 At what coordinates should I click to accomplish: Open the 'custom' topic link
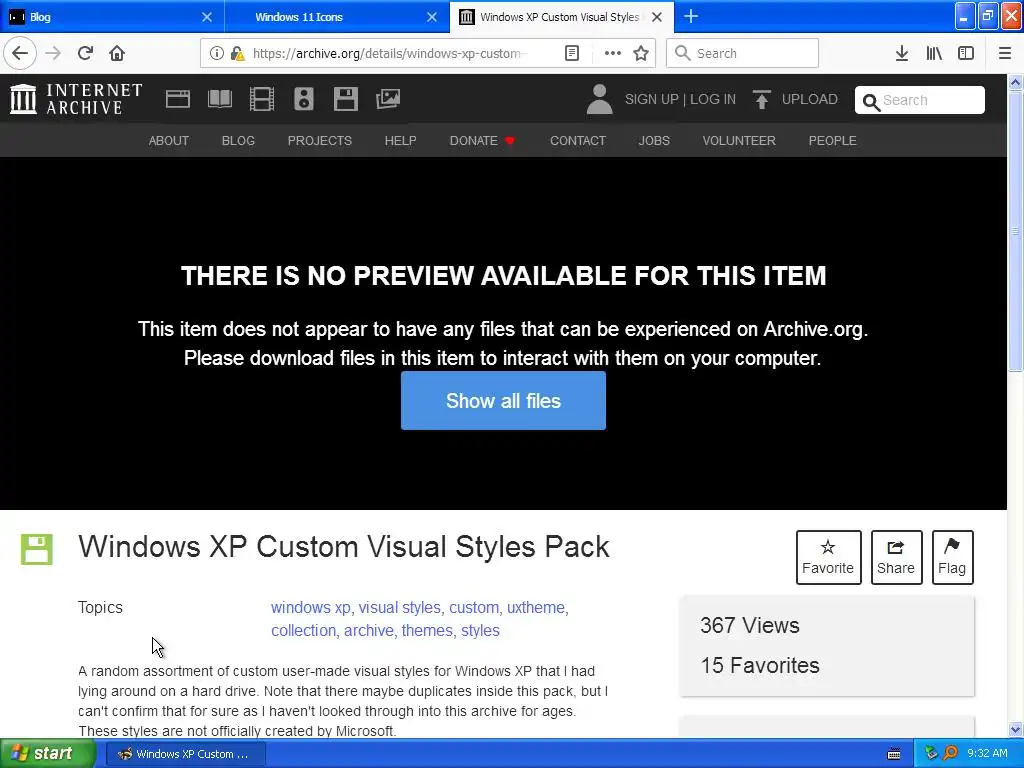[x=474, y=607]
